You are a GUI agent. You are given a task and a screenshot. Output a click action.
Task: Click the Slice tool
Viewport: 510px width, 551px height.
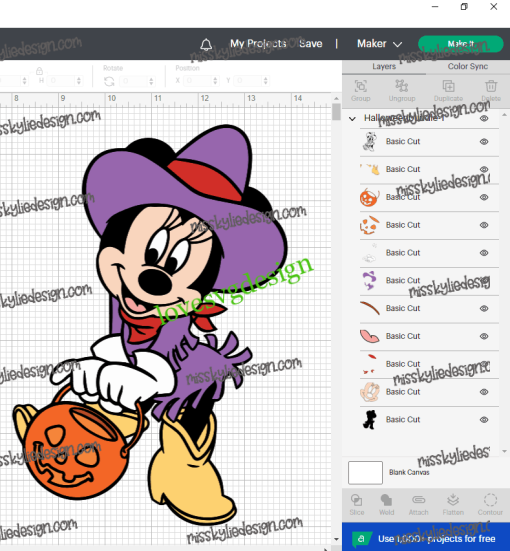(x=356, y=500)
